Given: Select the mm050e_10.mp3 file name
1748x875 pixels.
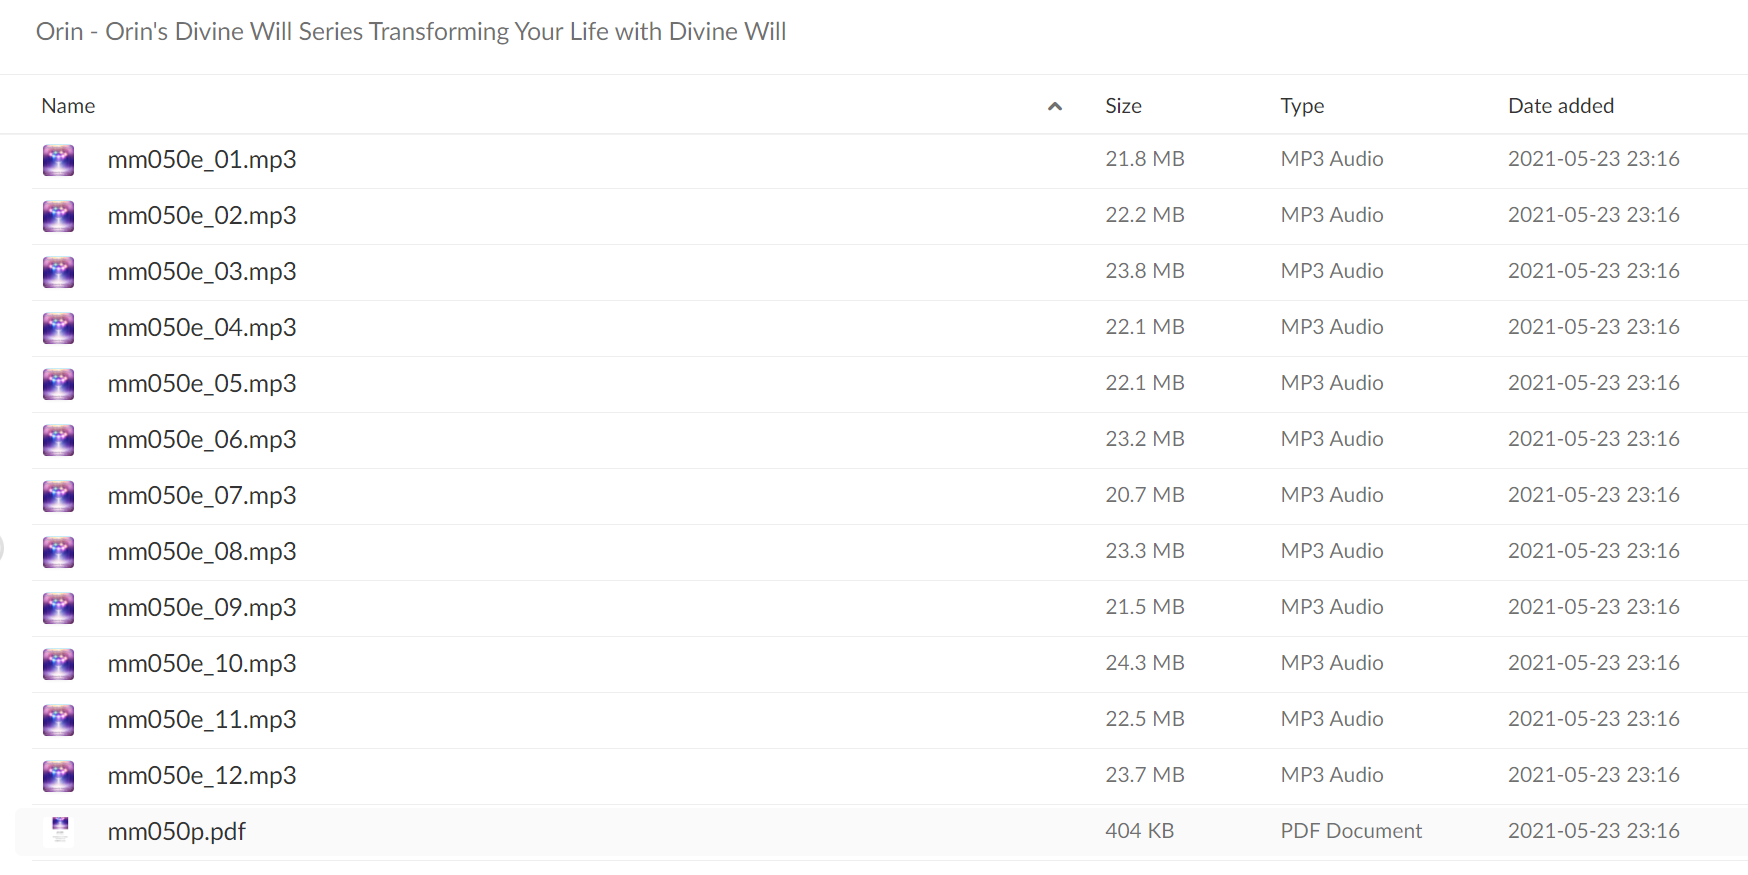Looking at the screenshot, I should (x=202, y=664).
